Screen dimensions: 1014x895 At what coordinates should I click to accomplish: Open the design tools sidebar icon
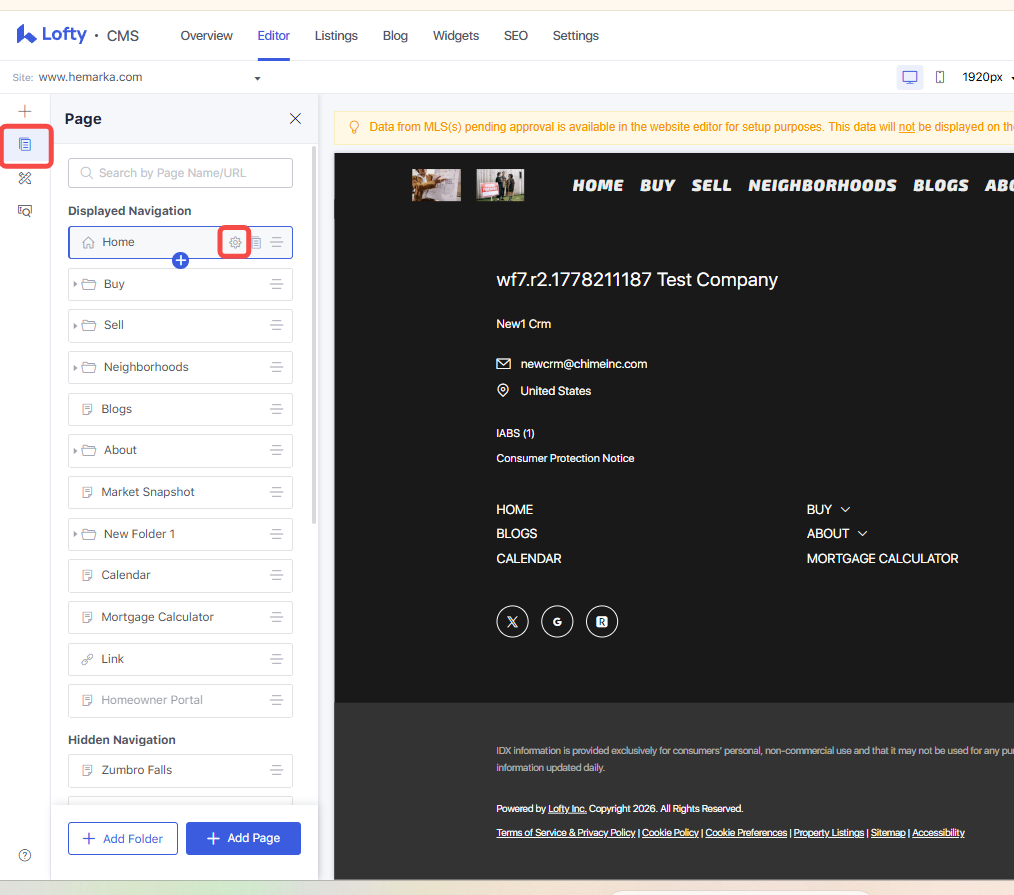point(25,178)
